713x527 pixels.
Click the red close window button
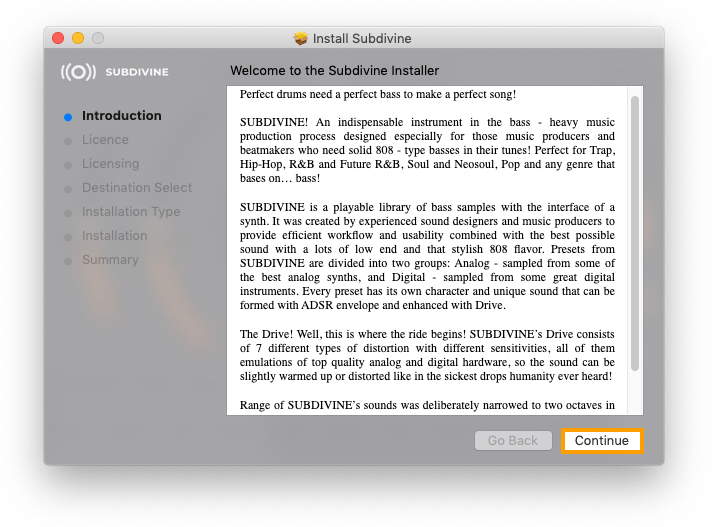point(58,38)
